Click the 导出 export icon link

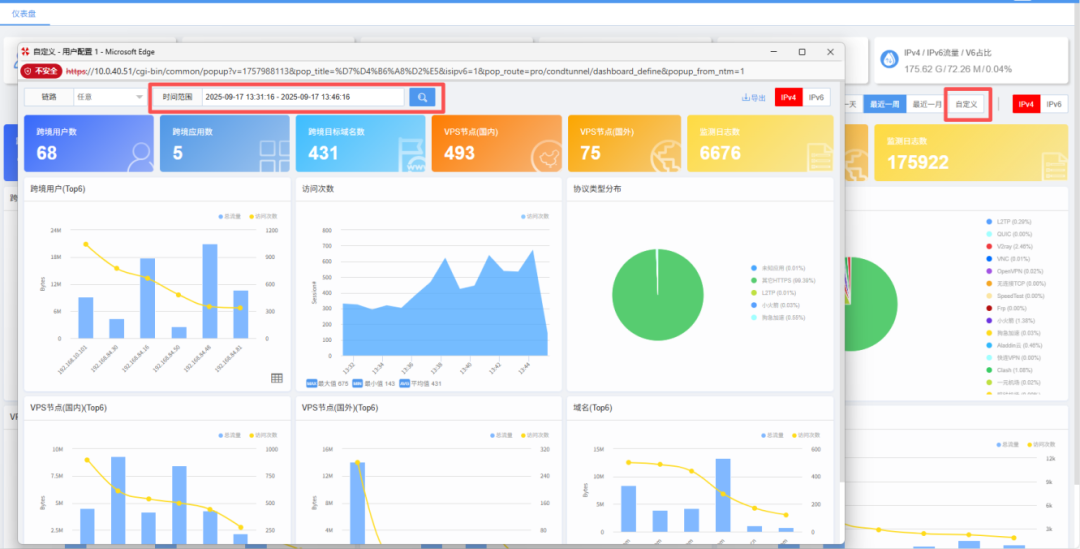point(754,97)
